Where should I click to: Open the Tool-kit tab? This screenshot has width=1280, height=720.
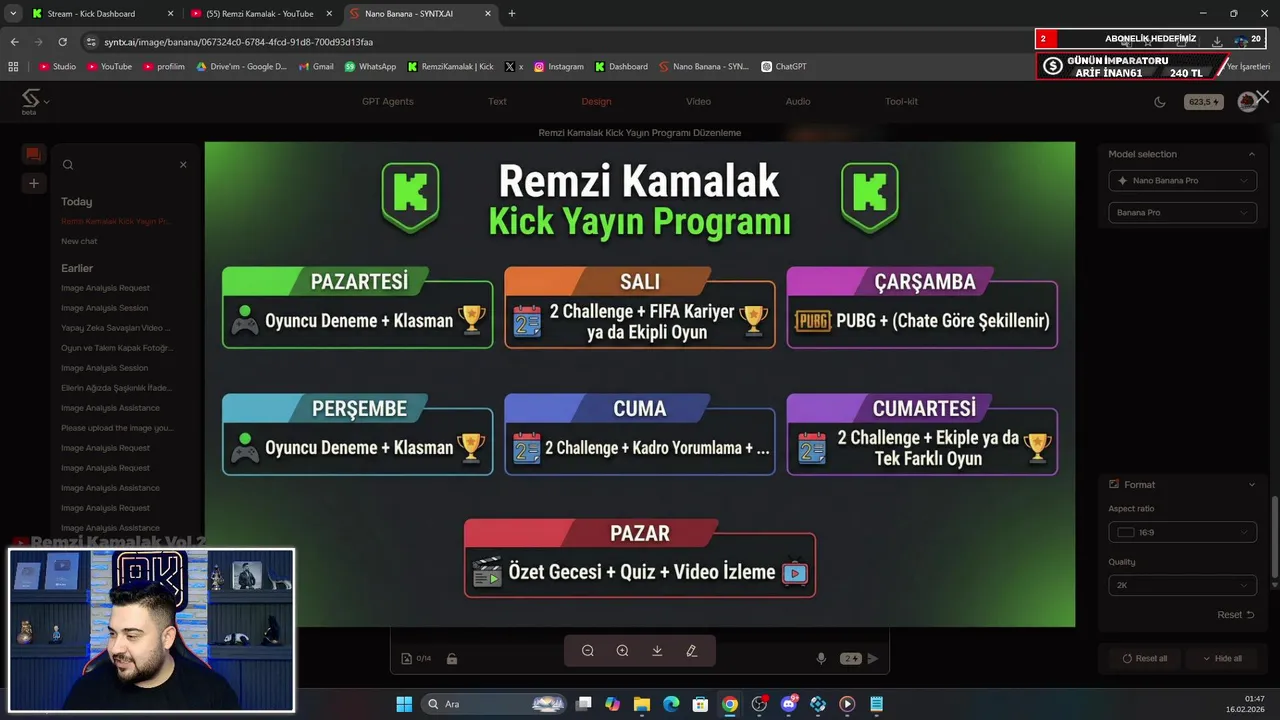point(901,101)
